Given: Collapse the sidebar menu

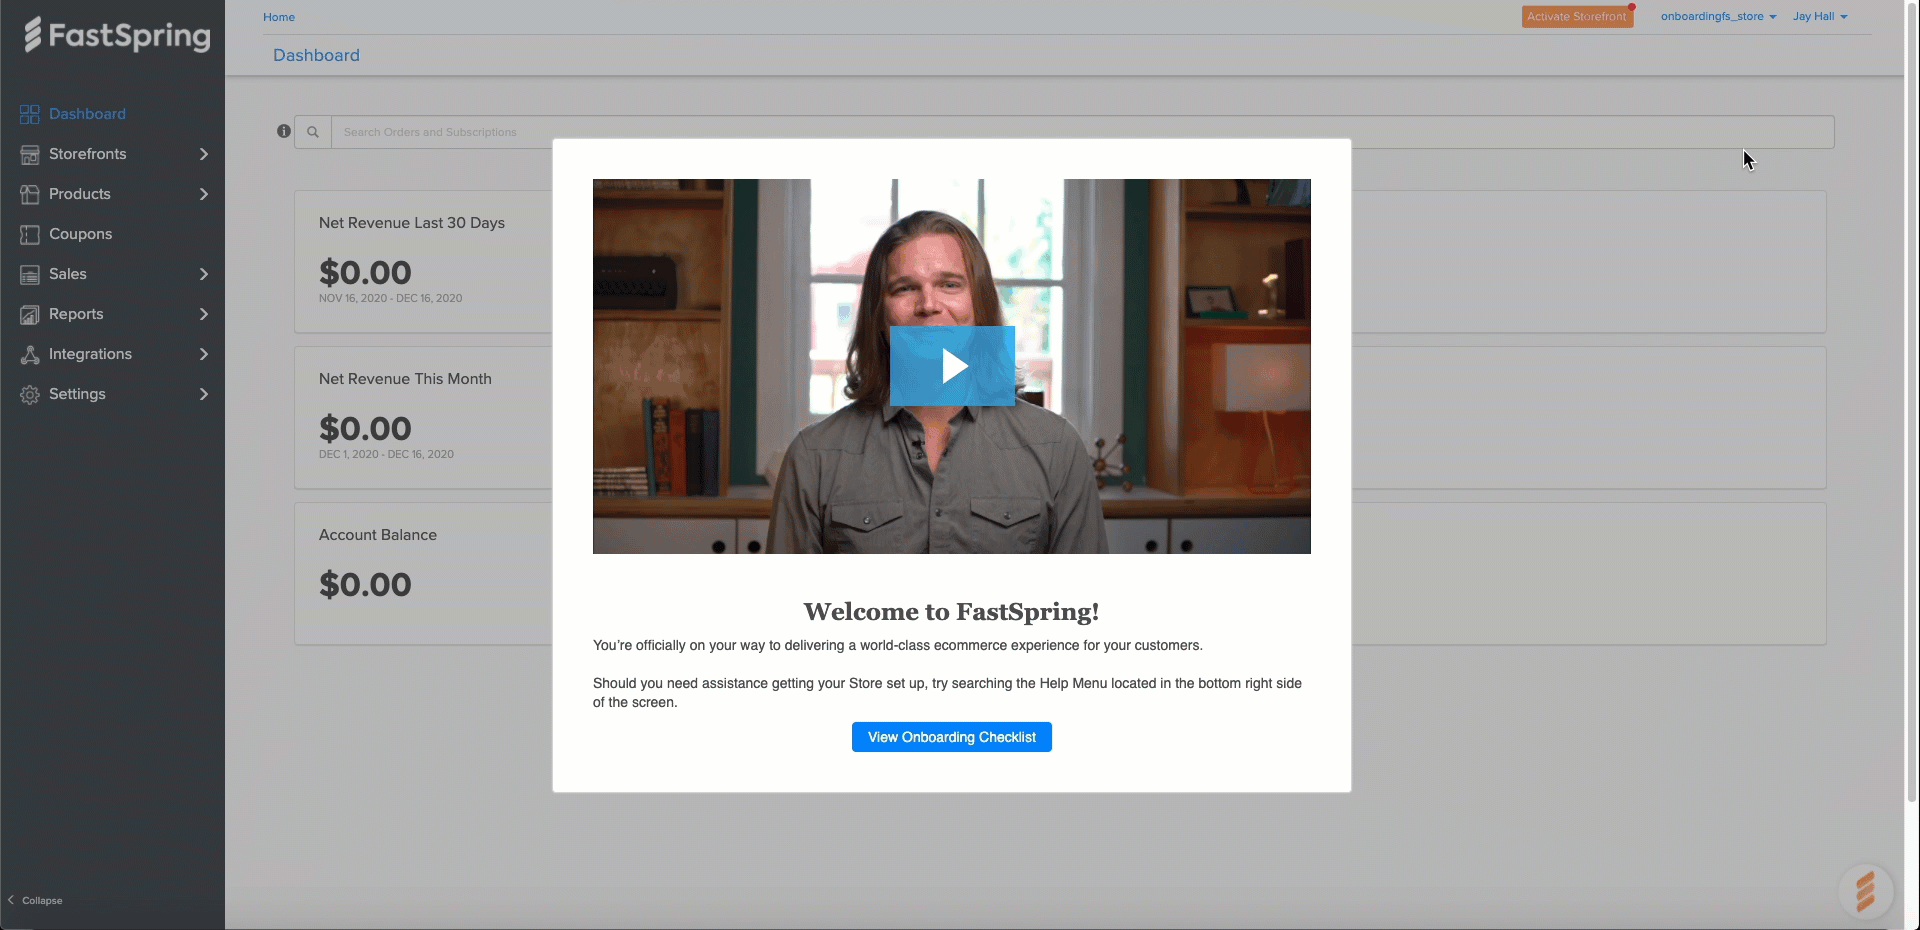Looking at the screenshot, I should click(35, 900).
